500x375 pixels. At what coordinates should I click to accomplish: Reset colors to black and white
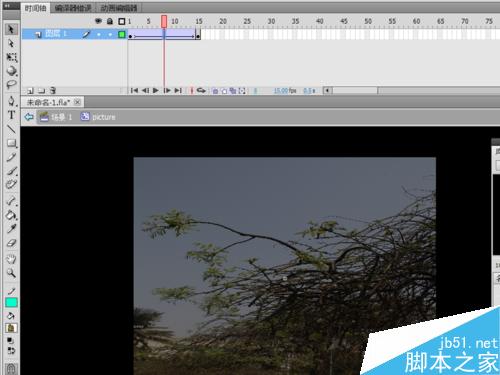pos(11,340)
